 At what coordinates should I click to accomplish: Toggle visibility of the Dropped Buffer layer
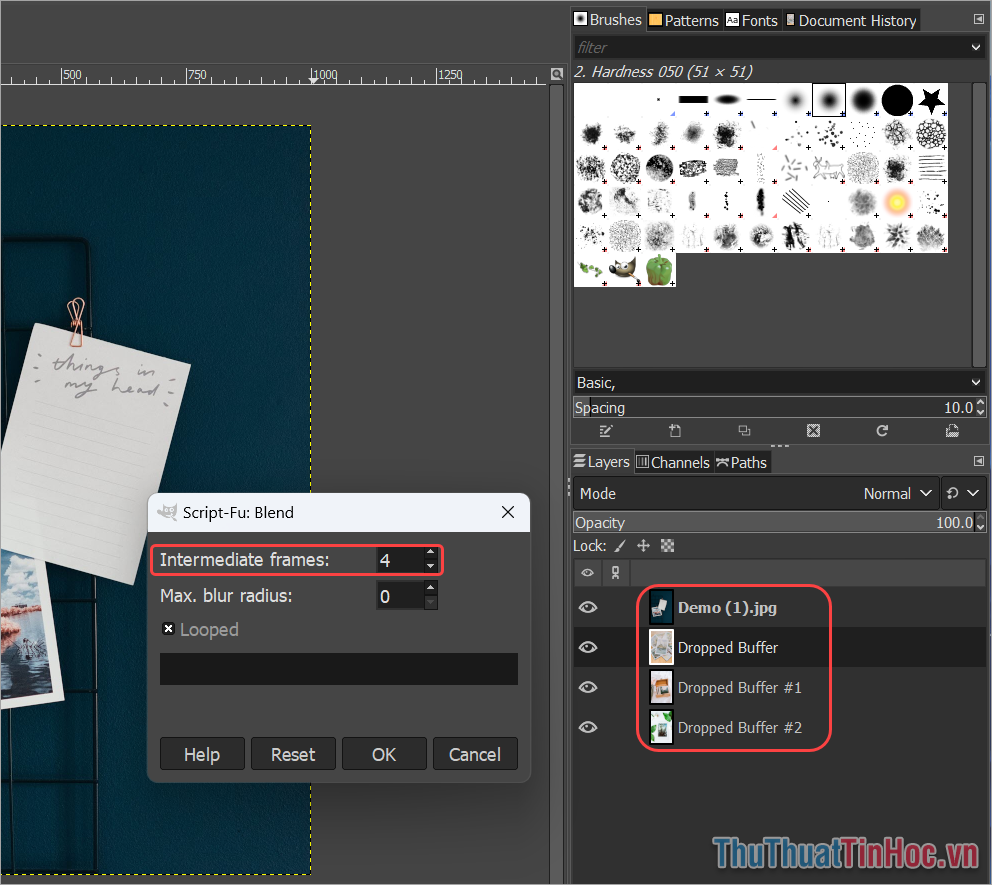click(x=588, y=647)
